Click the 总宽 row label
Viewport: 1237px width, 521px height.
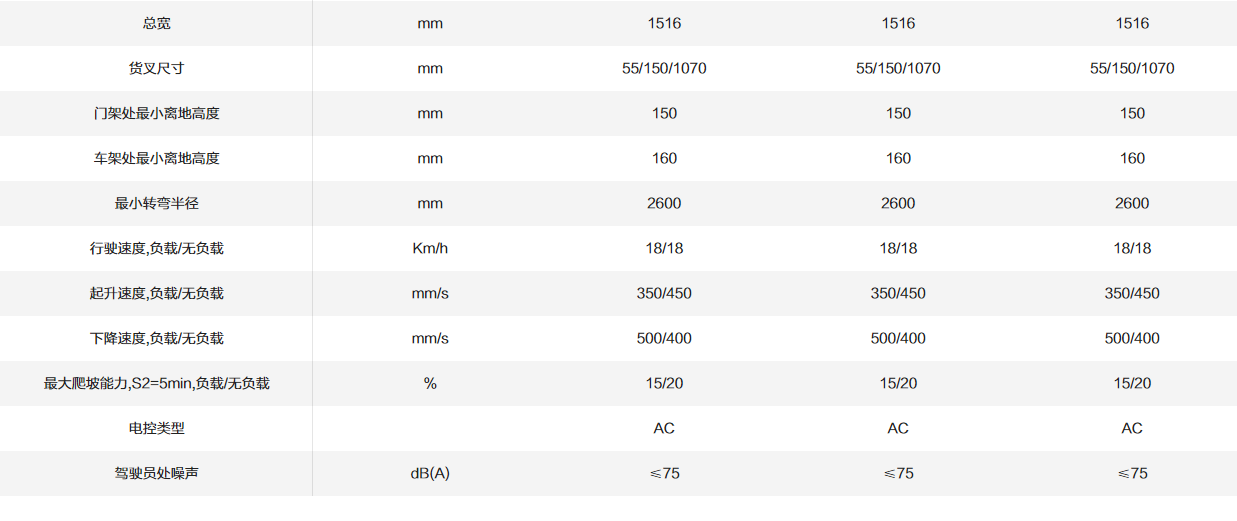pyautogui.click(x=156, y=23)
